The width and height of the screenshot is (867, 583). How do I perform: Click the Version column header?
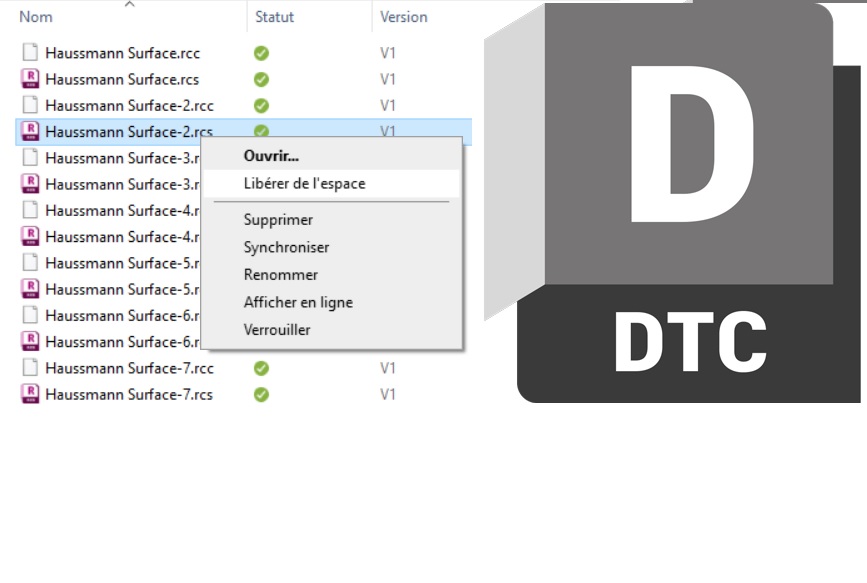coord(402,16)
